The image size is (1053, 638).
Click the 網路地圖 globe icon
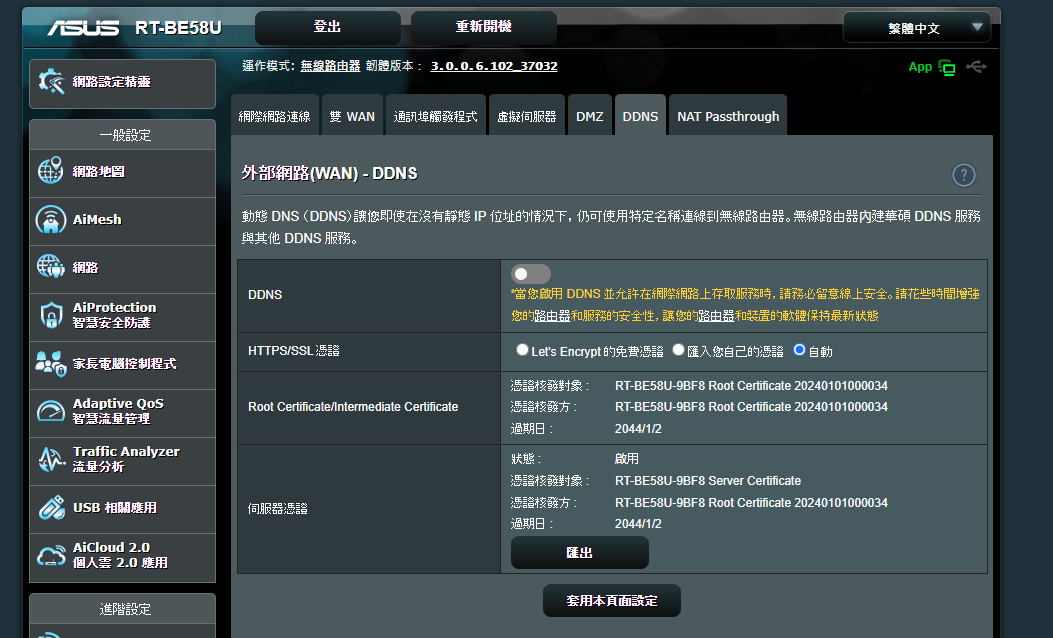point(50,171)
